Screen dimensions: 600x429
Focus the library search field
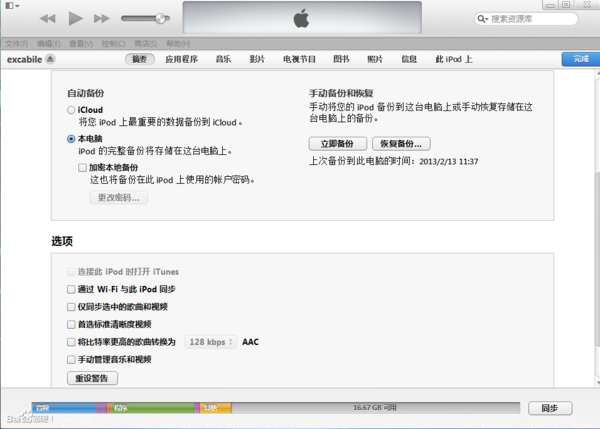pos(526,19)
